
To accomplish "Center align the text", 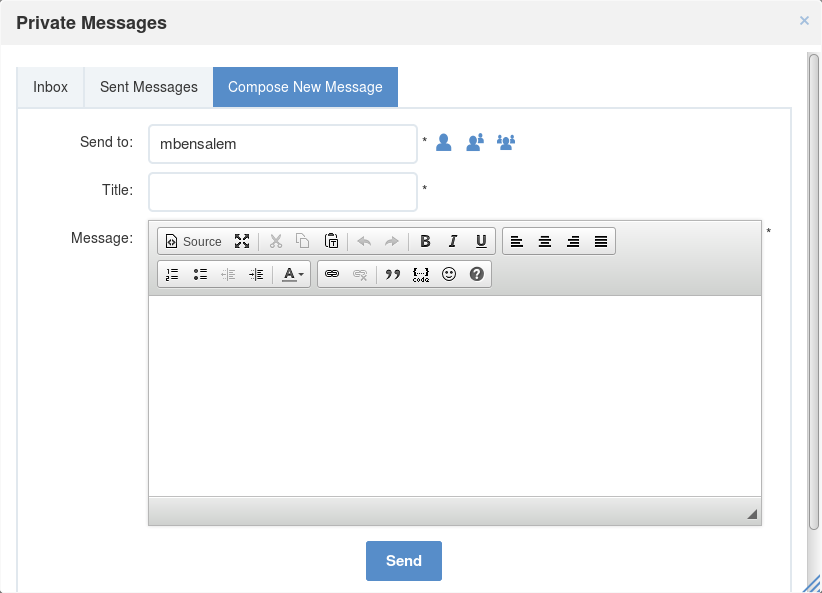I will (545, 241).
